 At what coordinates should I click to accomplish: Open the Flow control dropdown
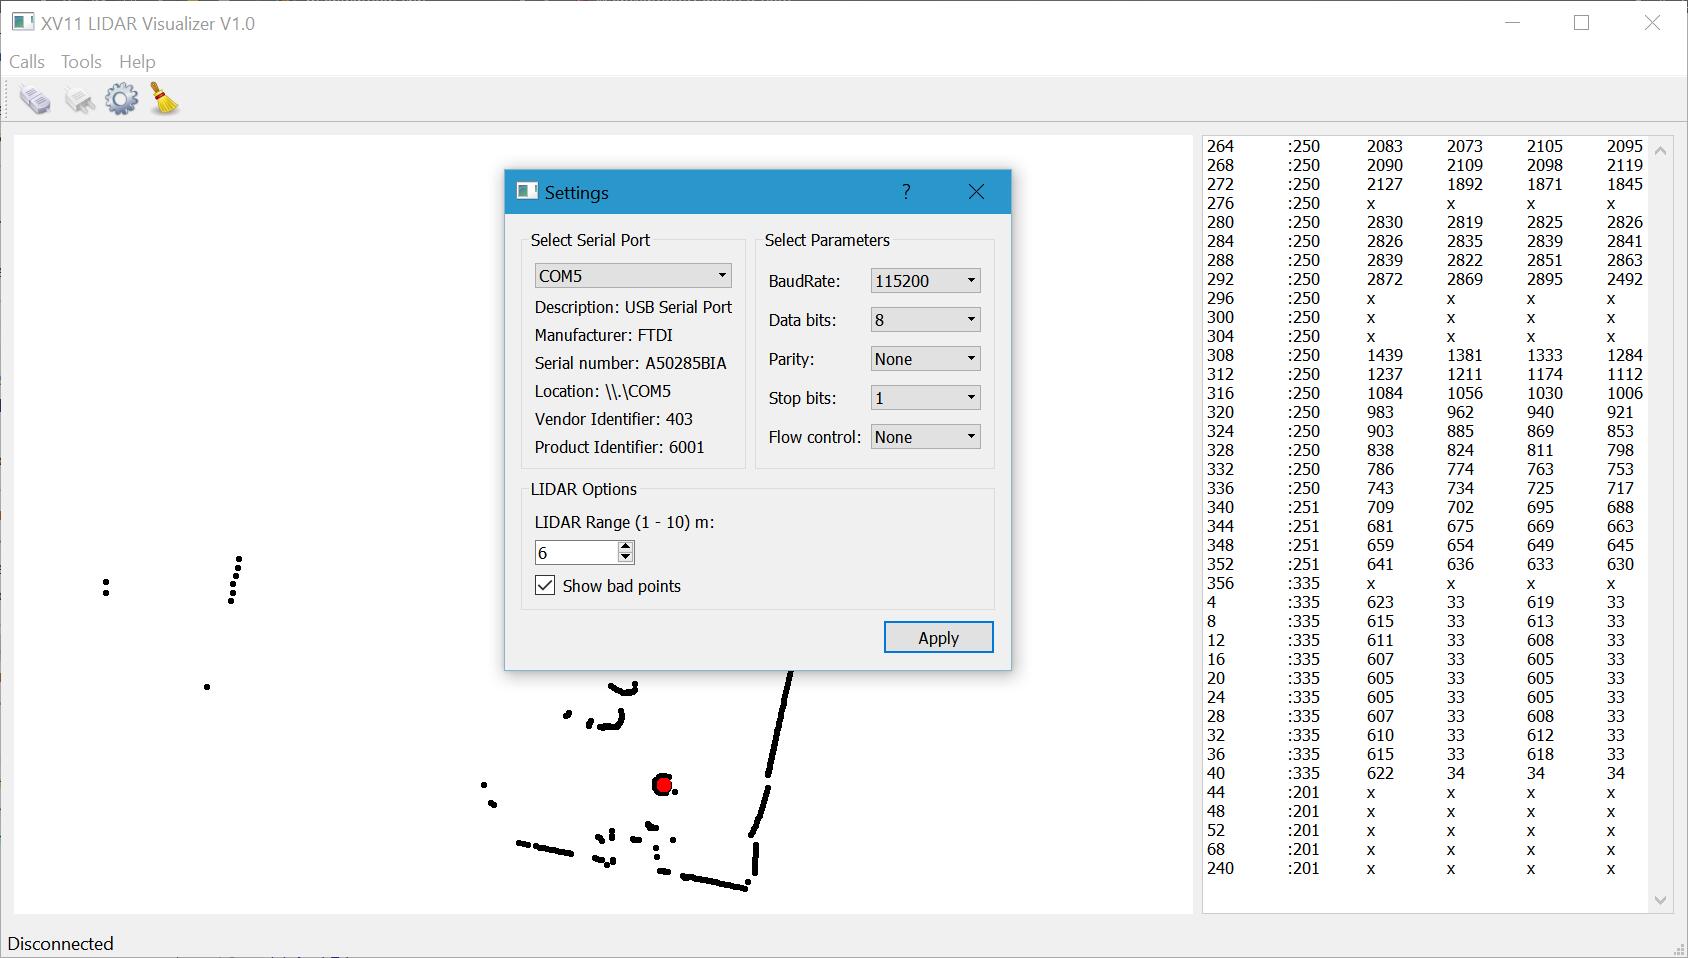(x=925, y=437)
